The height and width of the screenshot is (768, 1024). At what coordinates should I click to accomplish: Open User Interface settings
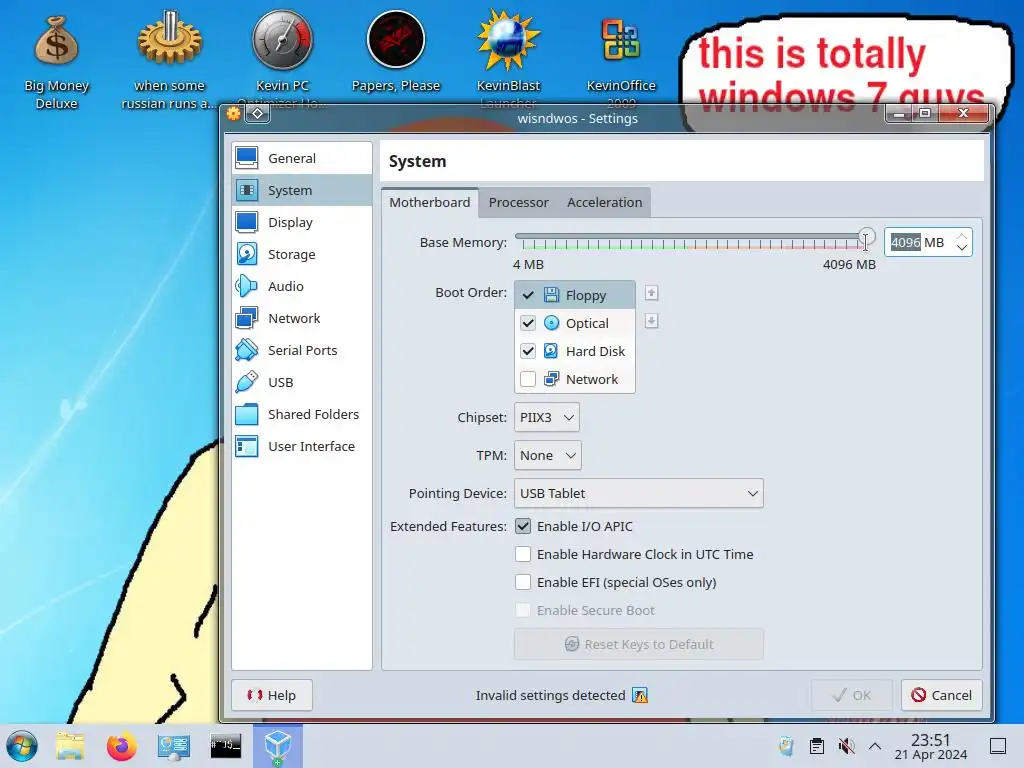(302, 446)
